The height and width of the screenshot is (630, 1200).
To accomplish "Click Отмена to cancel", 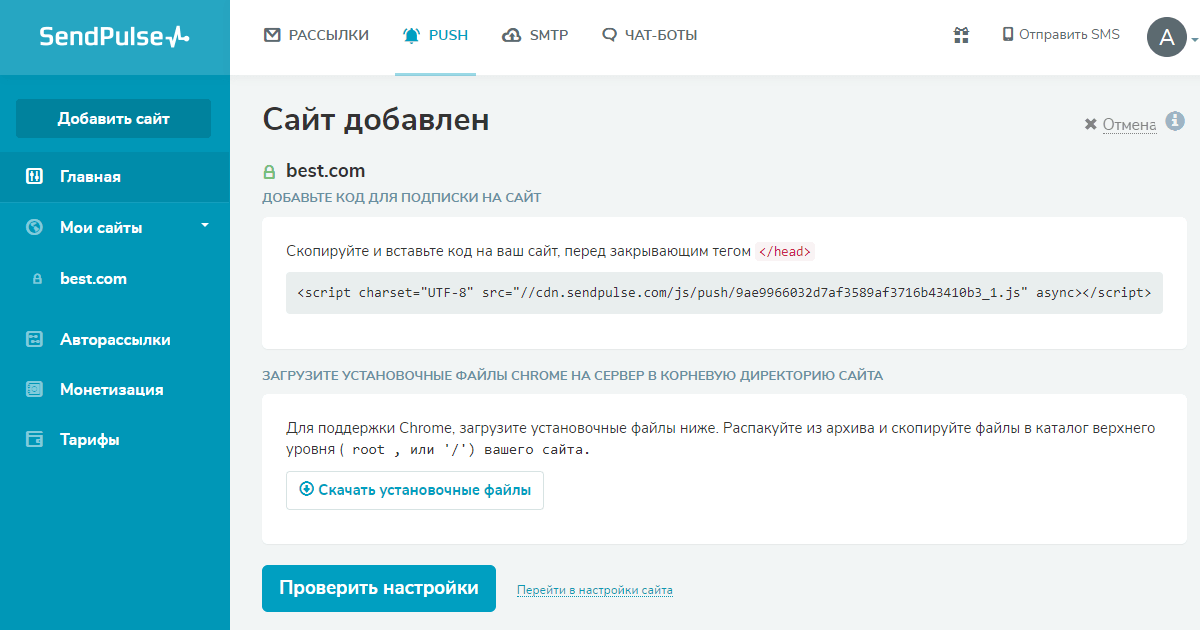I will coord(1128,125).
